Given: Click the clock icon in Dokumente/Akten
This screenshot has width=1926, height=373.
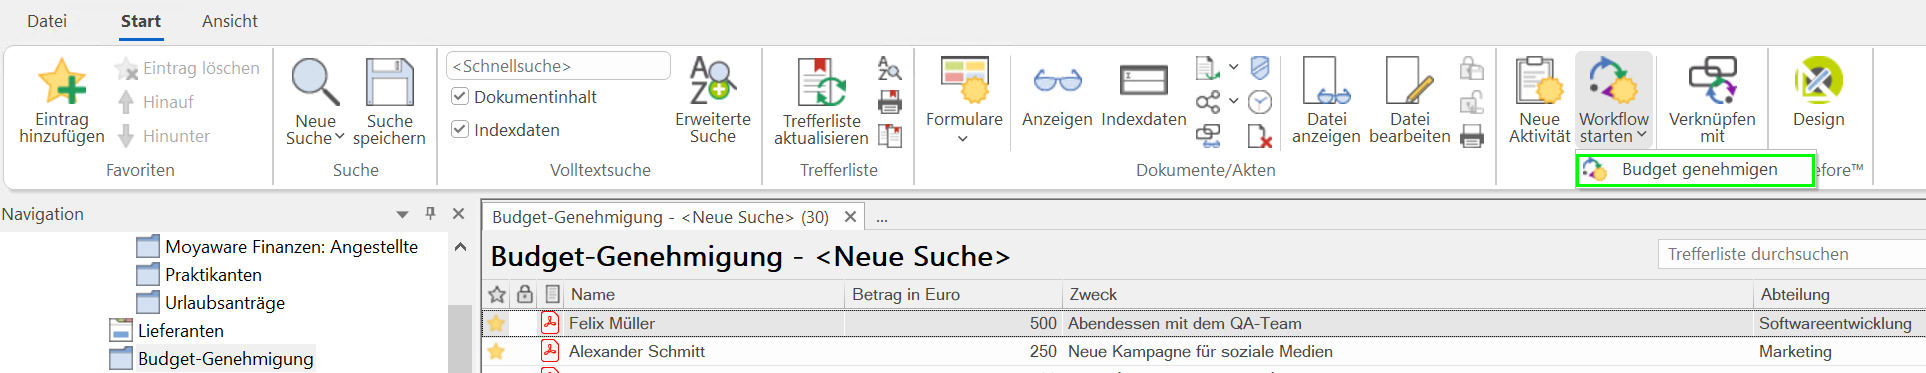Looking at the screenshot, I should click(1260, 102).
